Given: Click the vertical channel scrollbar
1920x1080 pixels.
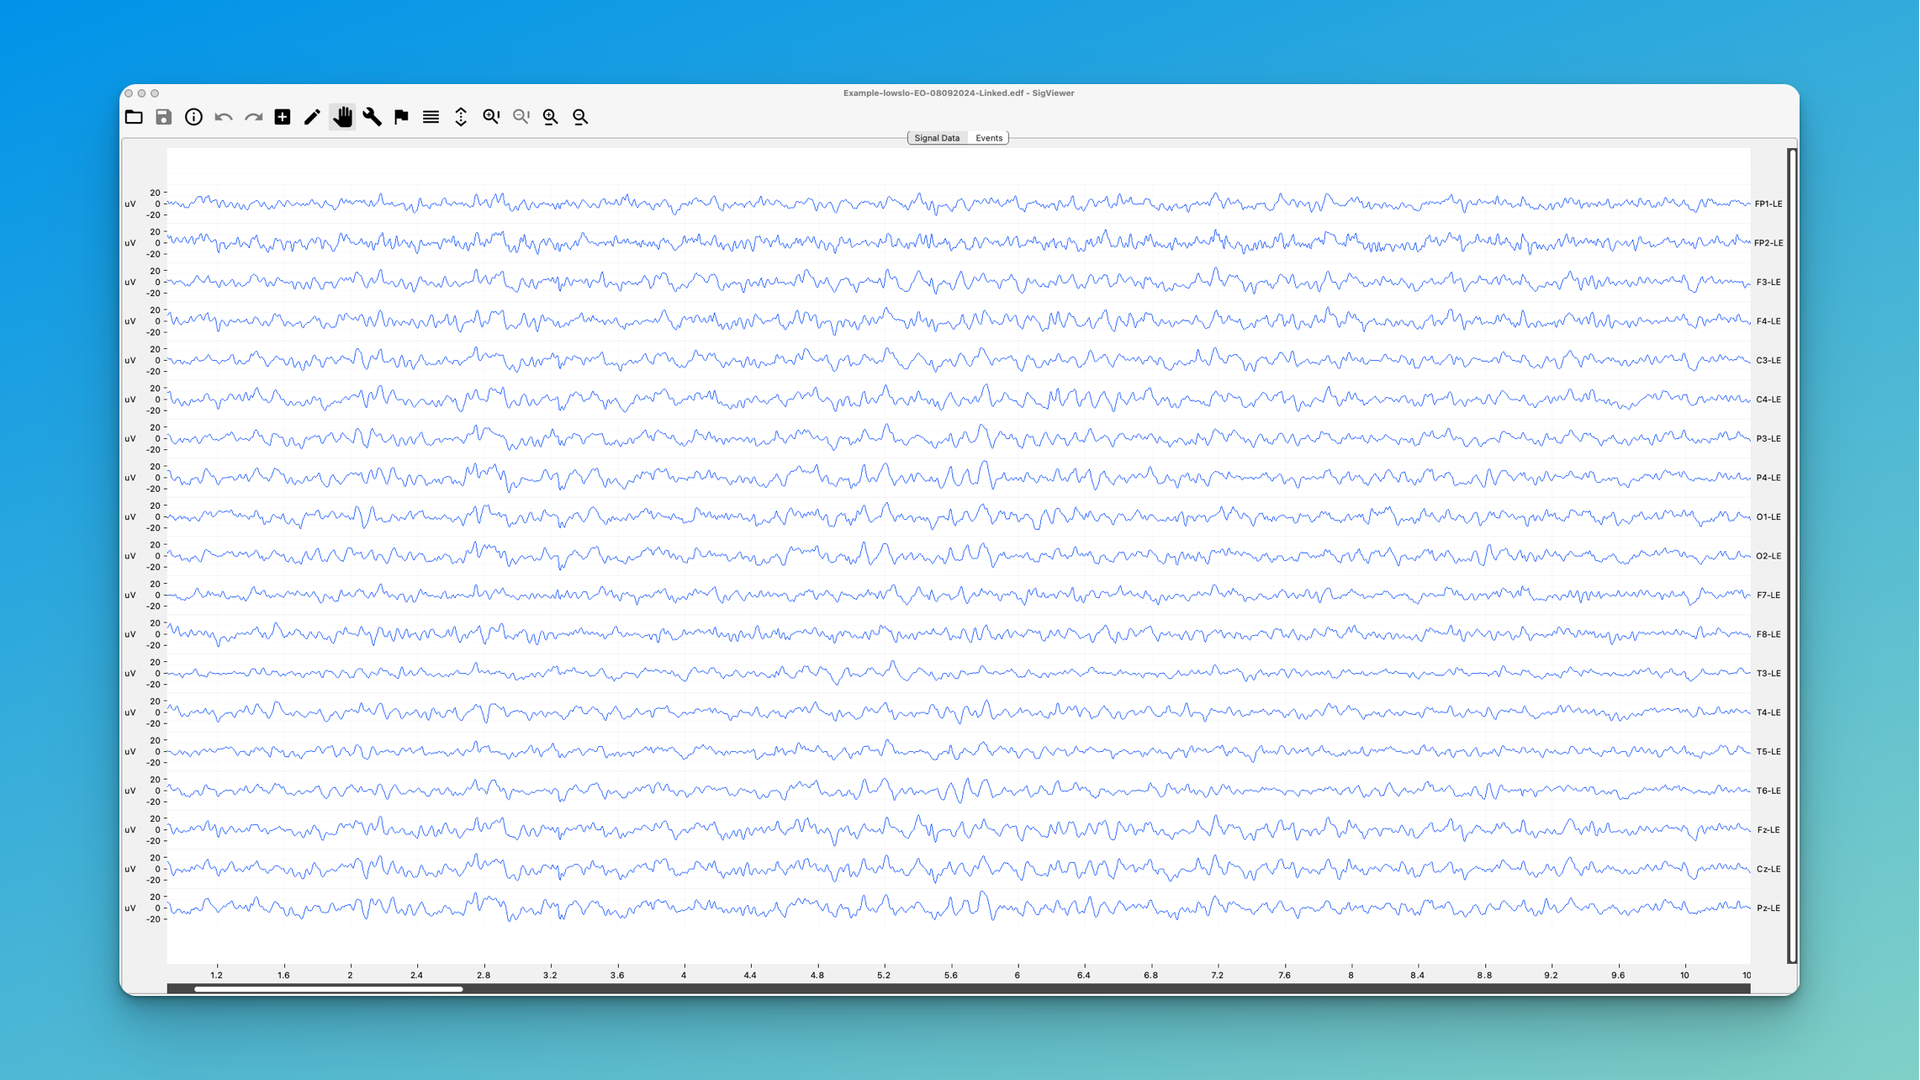Looking at the screenshot, I should tap(1792, 555).
